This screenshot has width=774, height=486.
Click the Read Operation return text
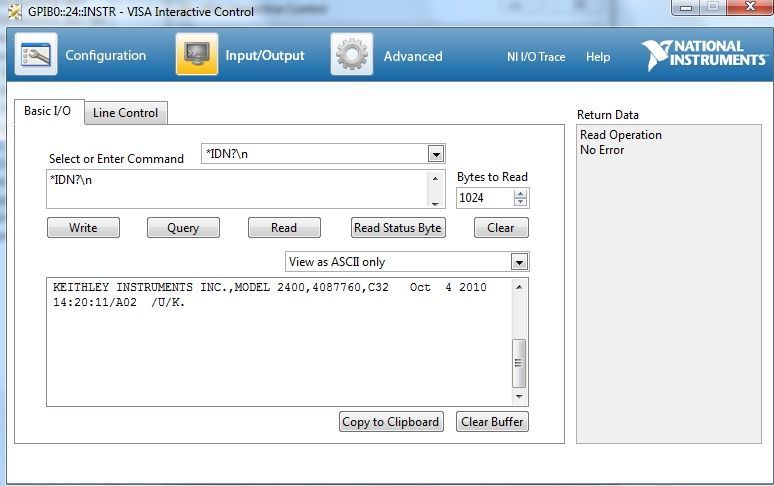[620, 135]
